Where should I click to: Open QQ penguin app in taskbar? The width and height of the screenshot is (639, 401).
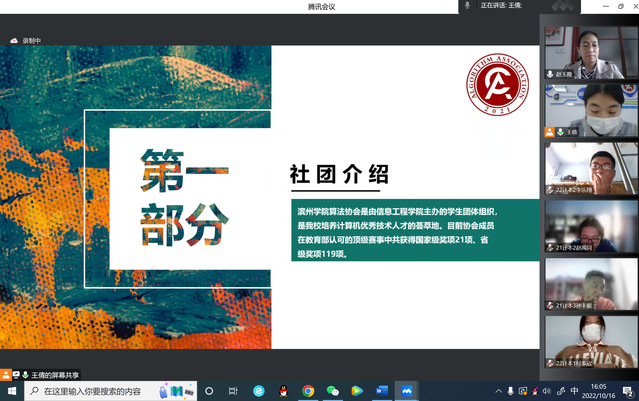pyautogui.click(x=283, y=390)
